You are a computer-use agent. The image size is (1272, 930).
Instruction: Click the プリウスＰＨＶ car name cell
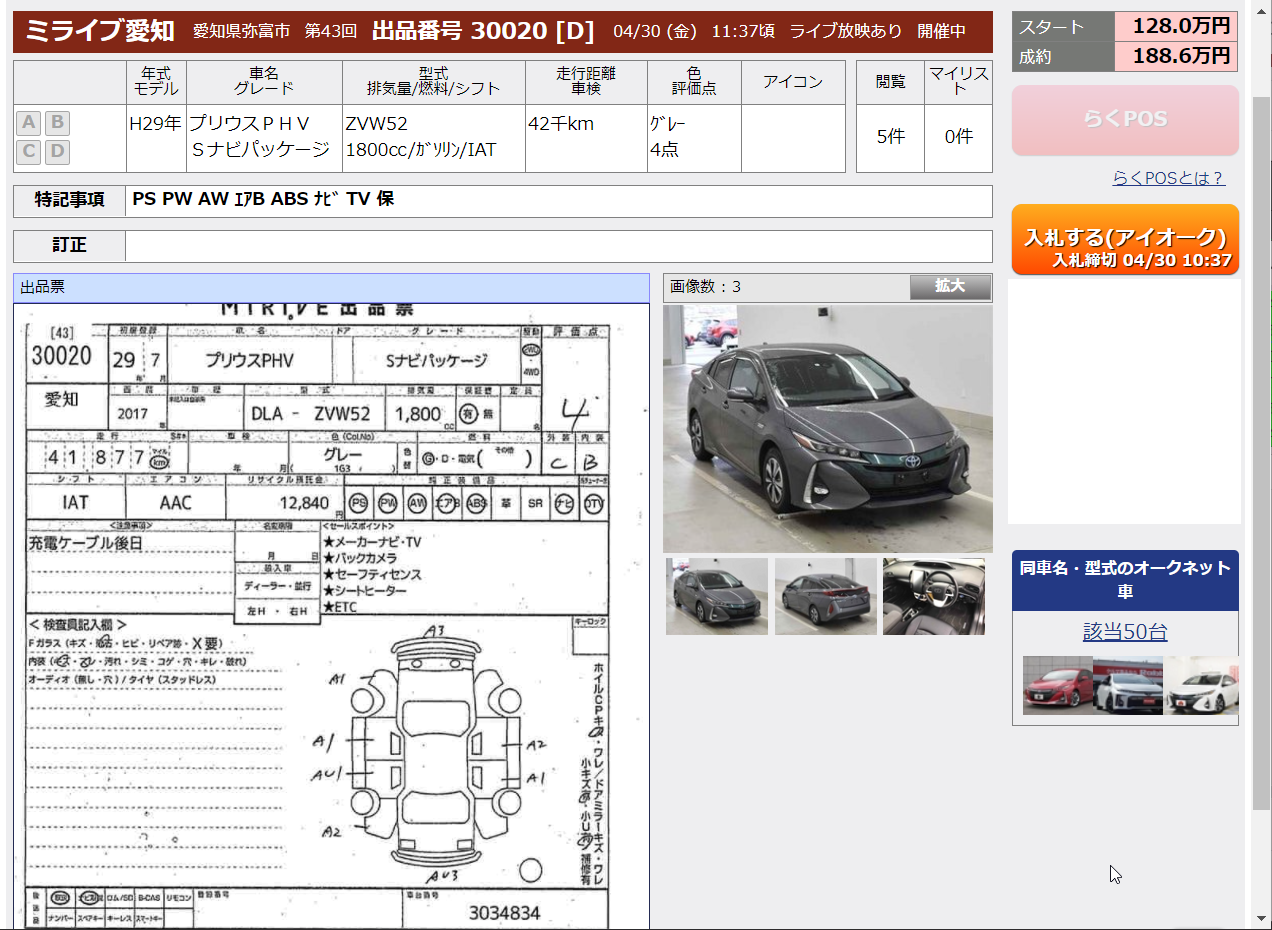click(x=264, y=137)
